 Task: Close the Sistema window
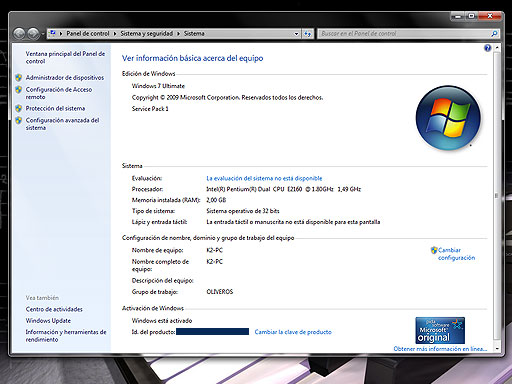(x=489, y=16)
